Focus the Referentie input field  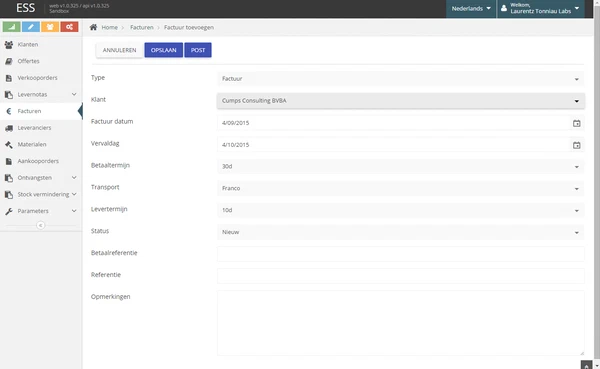click(400, 276)
